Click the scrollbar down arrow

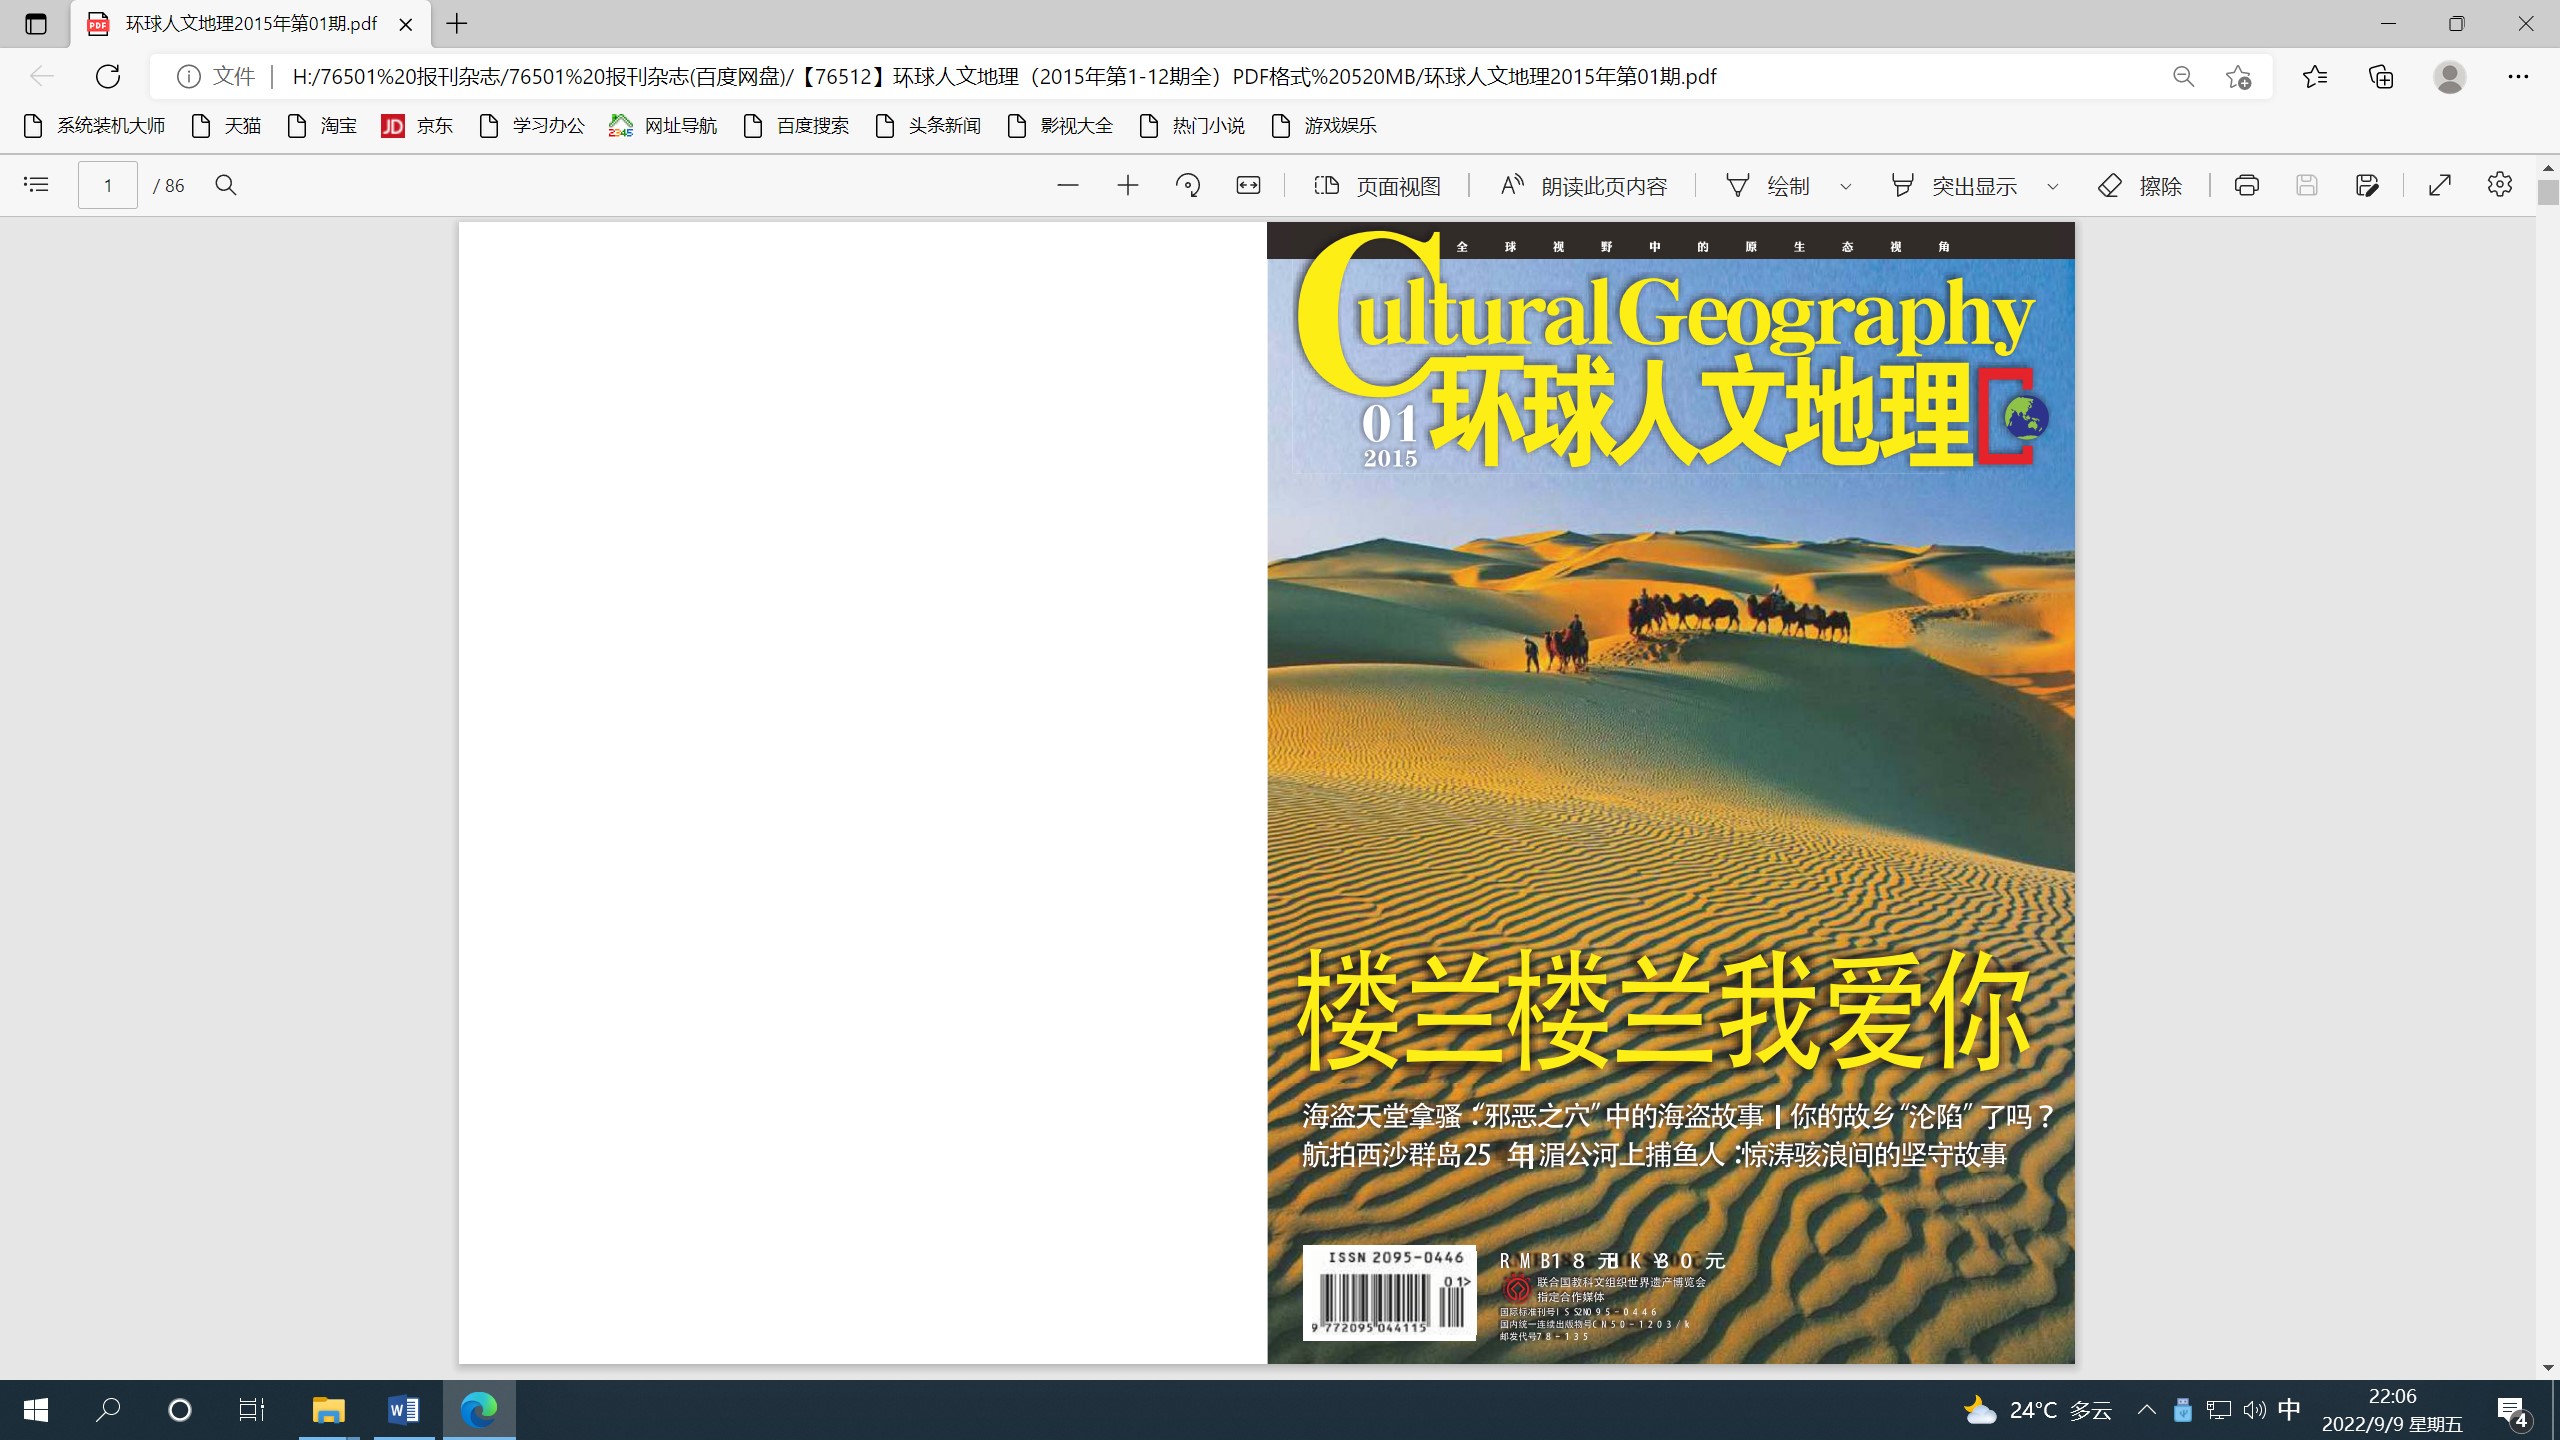2548,1368
